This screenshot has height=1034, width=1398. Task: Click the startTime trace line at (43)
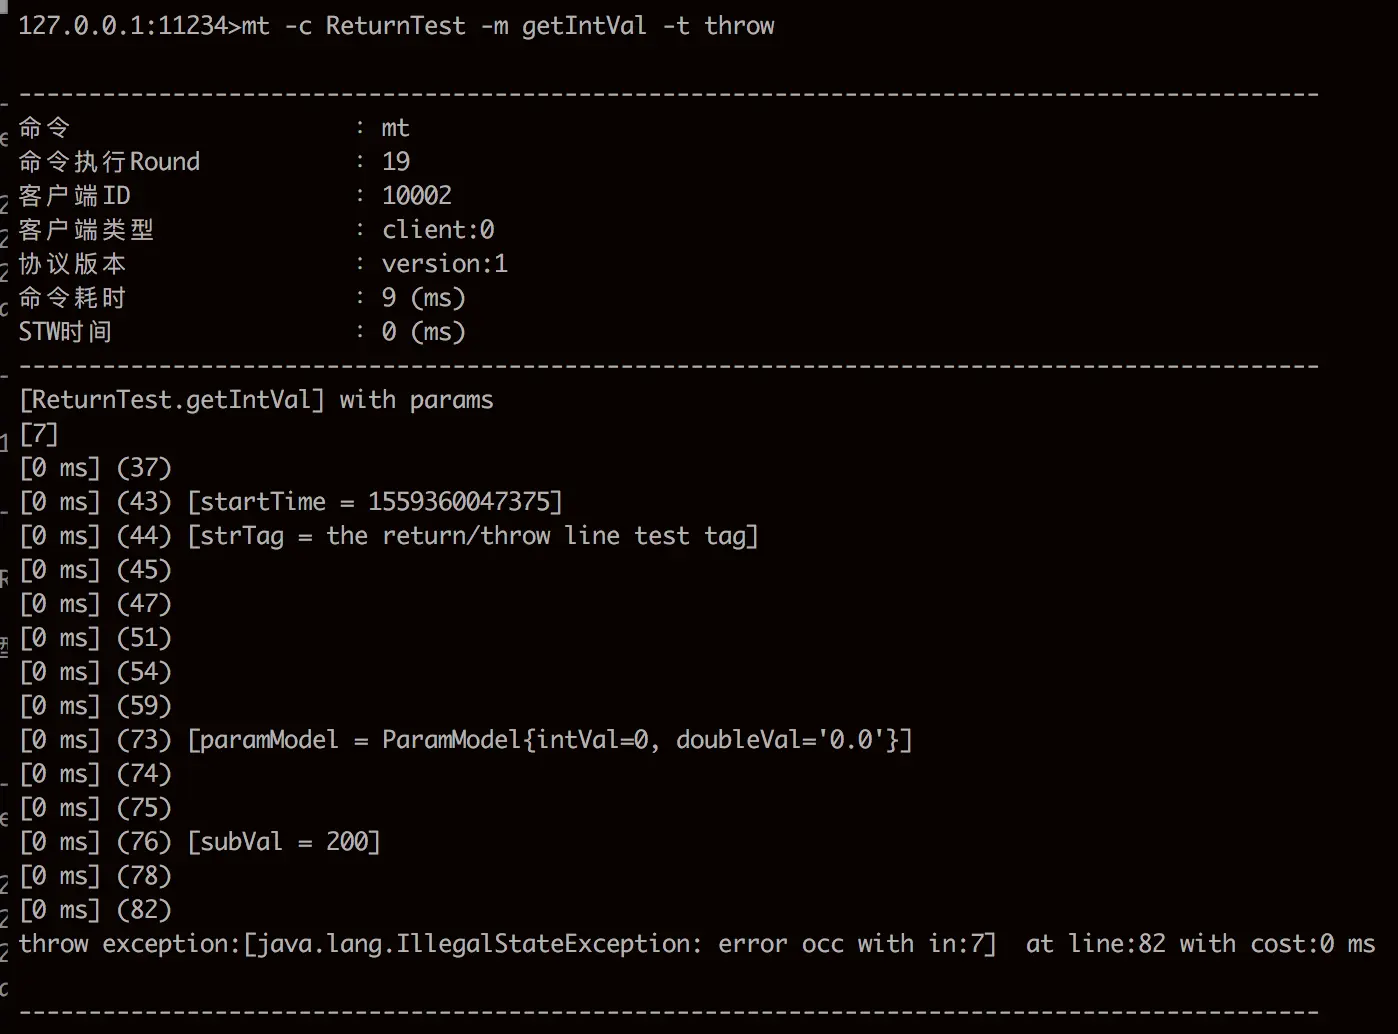(x=291, y=502)
